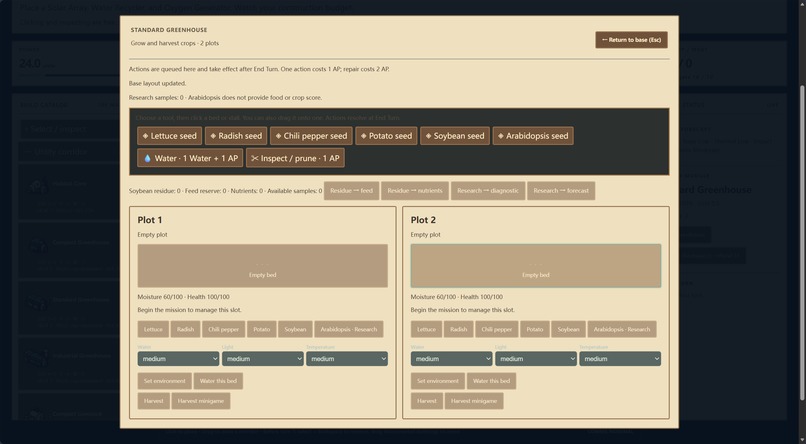
Task: Click Plot 1 empty bed
Action: [262, 266]
